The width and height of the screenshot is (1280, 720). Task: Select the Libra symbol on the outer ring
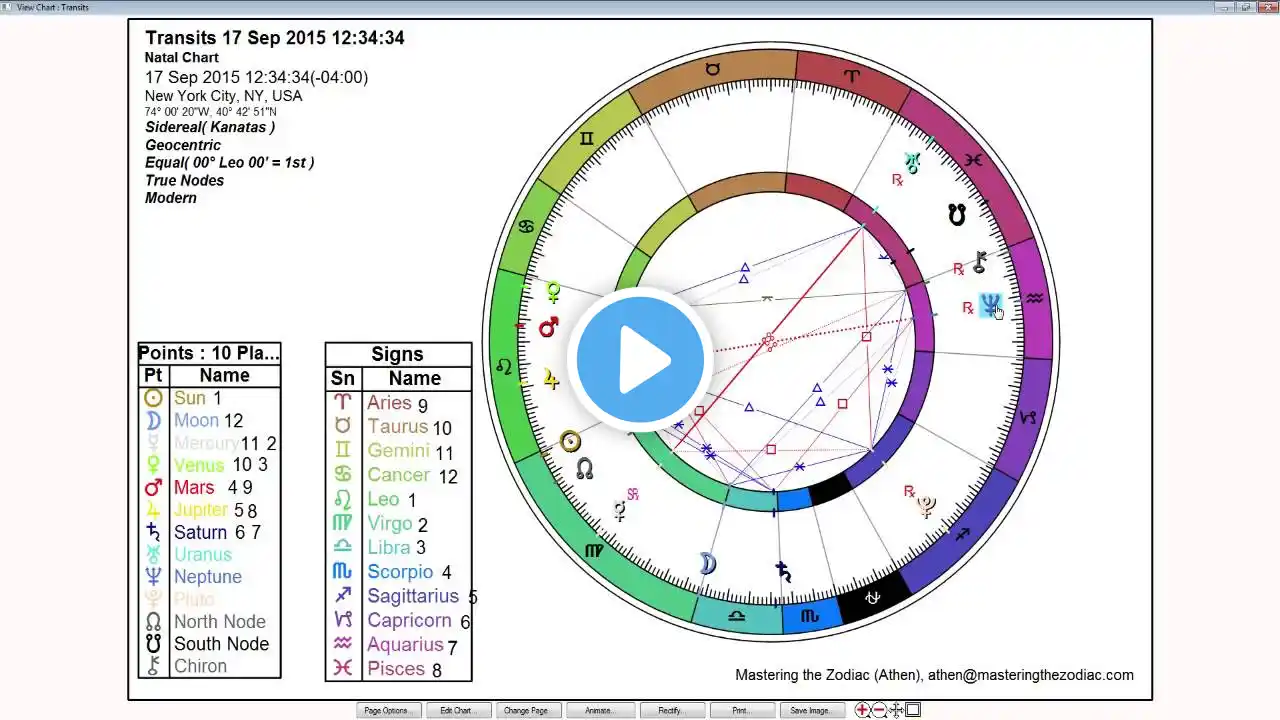[x=737, y=616]
